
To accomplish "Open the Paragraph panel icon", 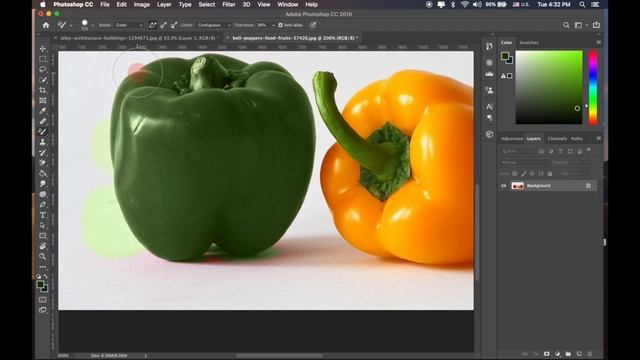I will pyautogui.click(x=489, y=118).
